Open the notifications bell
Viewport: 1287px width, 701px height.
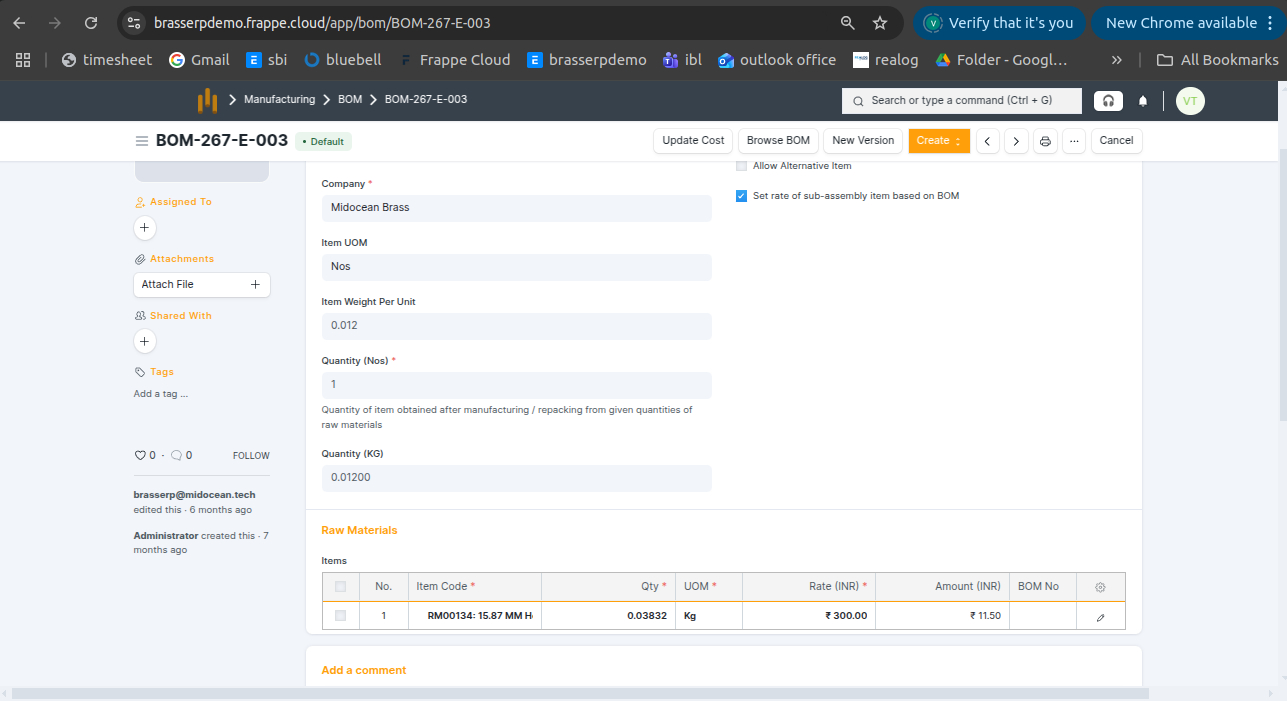[x=1143, y=101]
